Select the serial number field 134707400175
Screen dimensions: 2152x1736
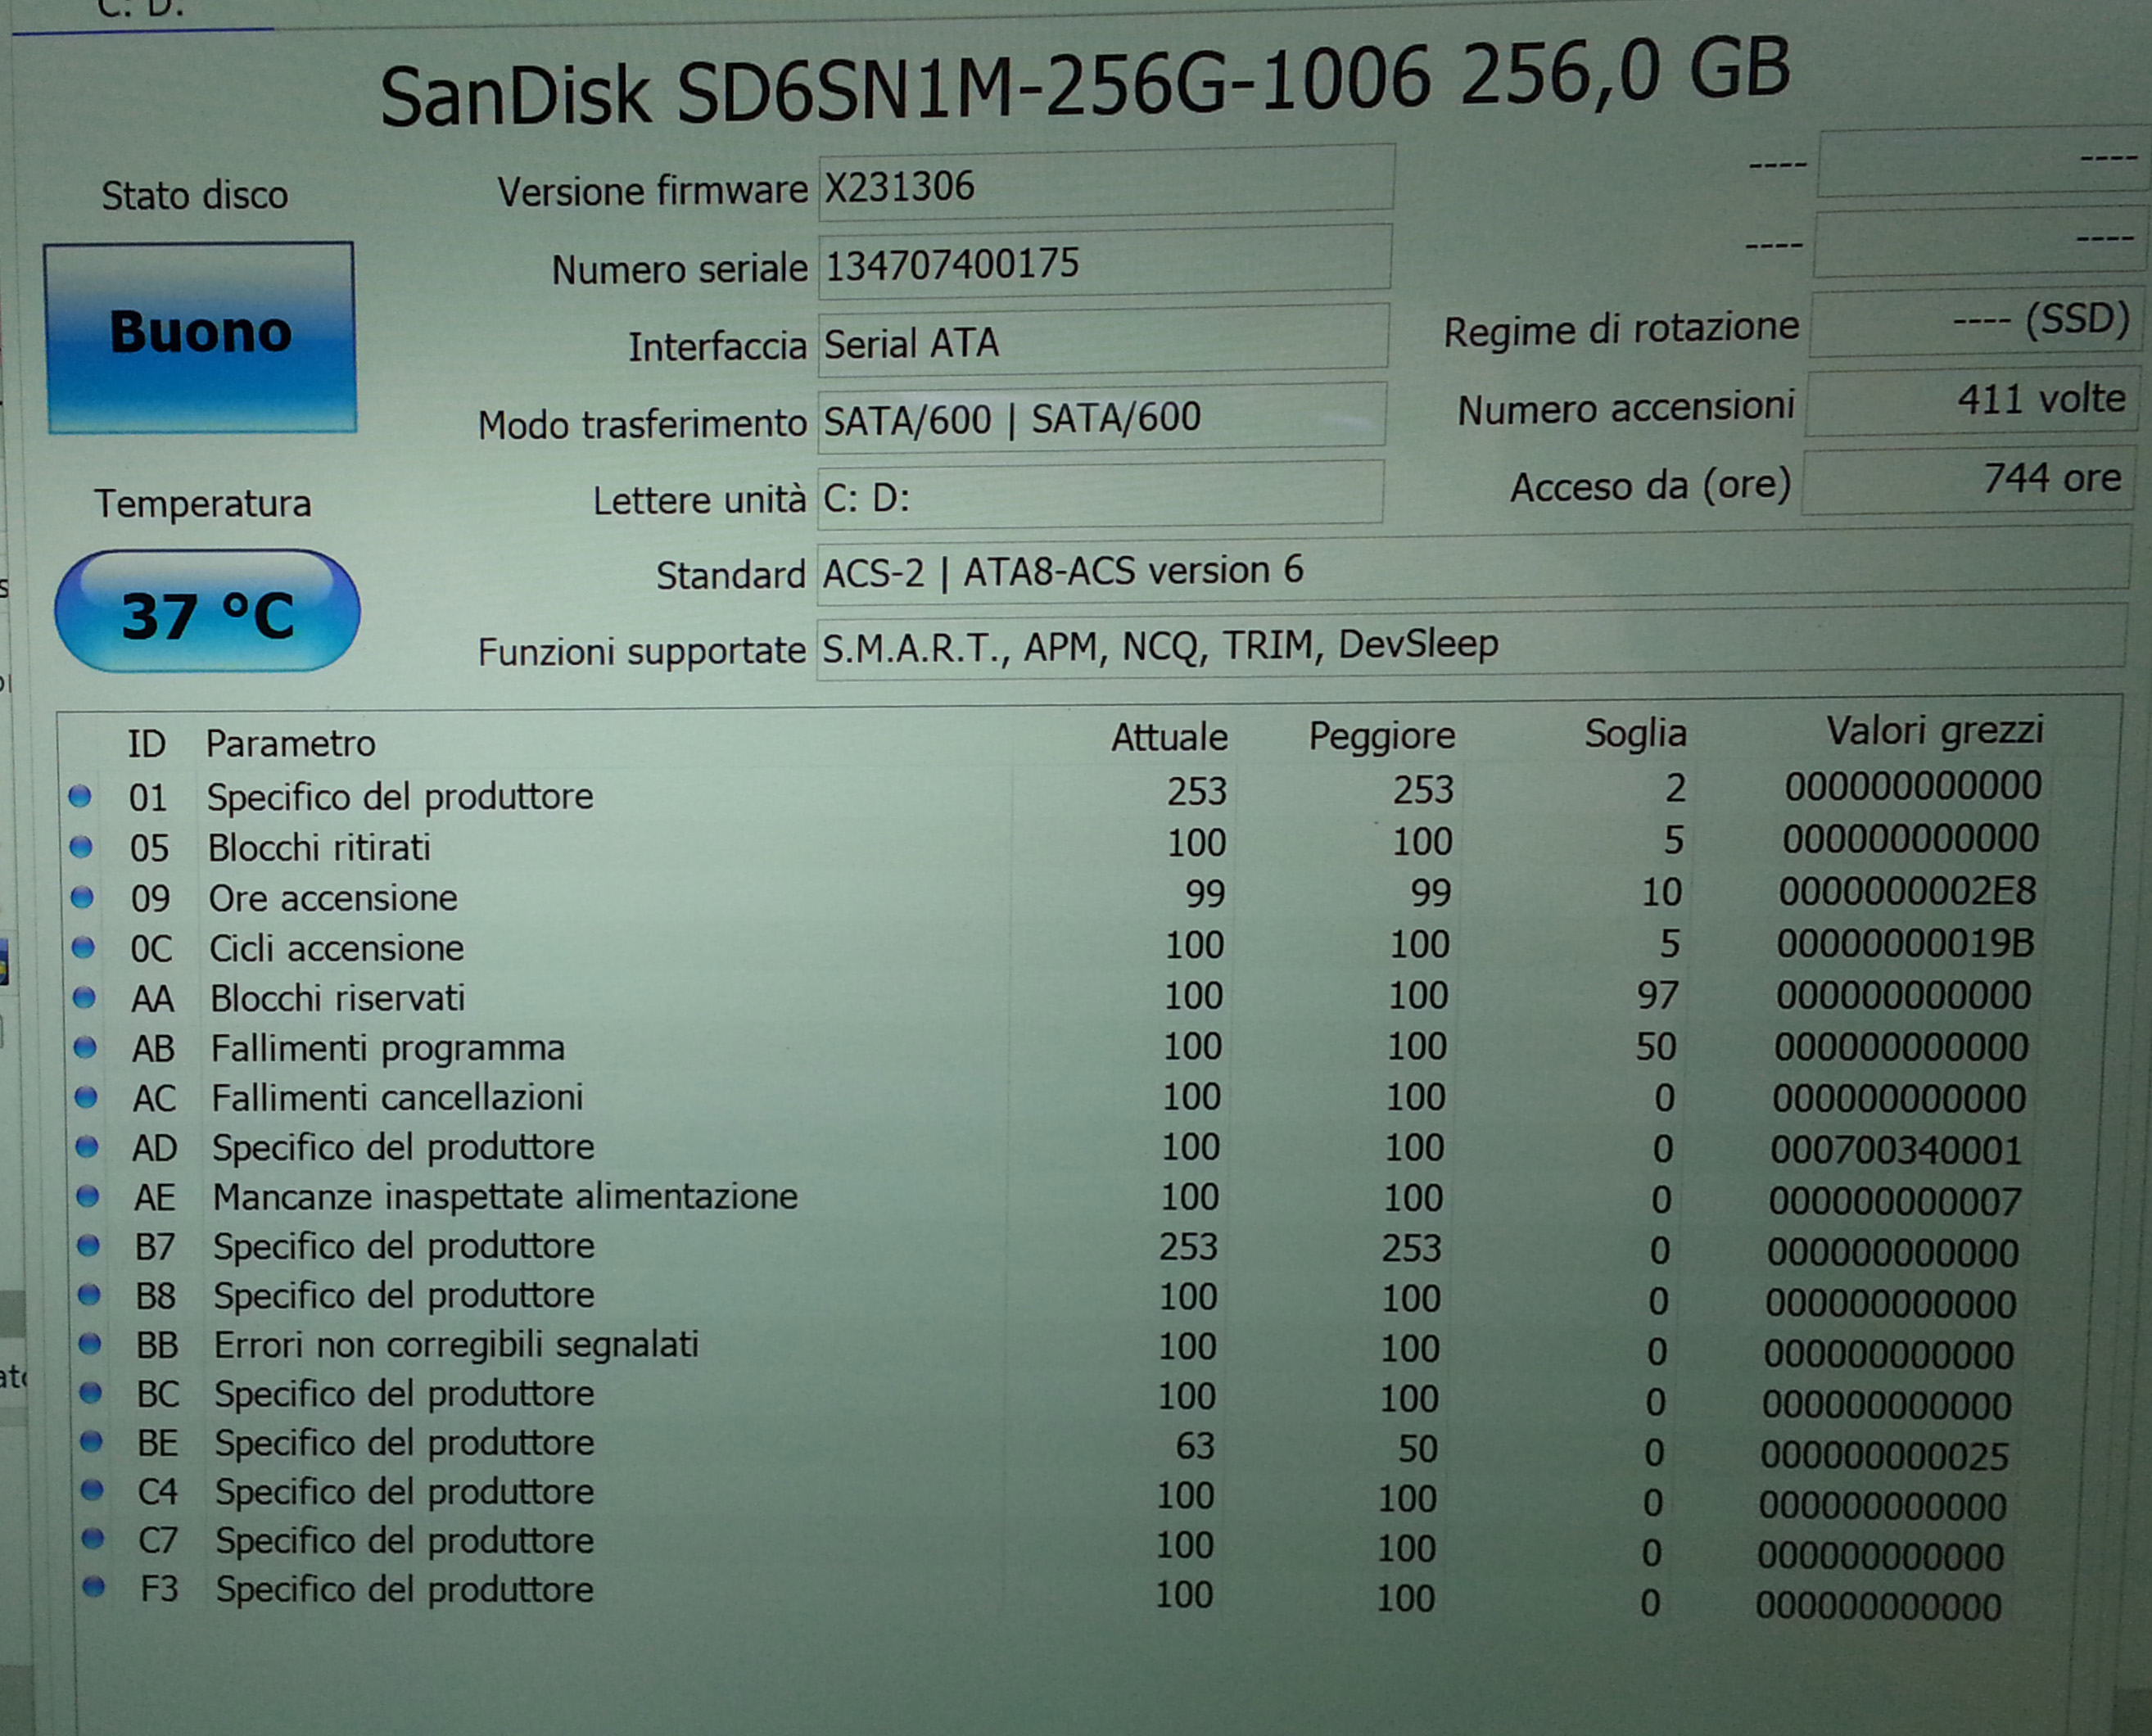click(x=1104, y=262)
